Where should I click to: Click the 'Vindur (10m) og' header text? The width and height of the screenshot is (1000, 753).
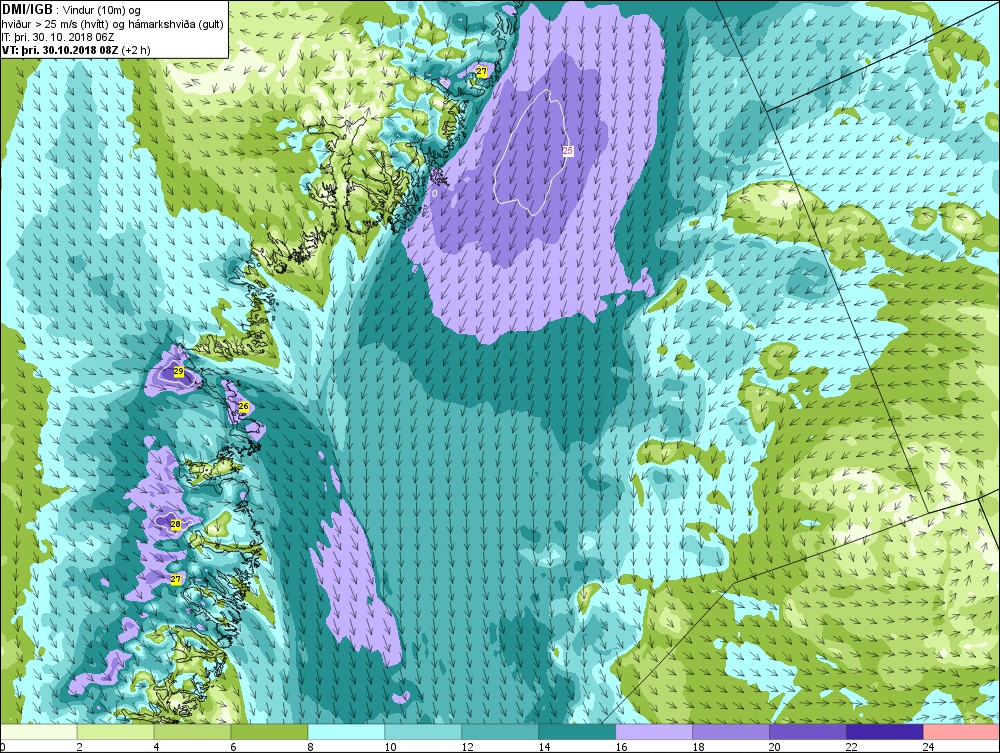pos(103,10)
